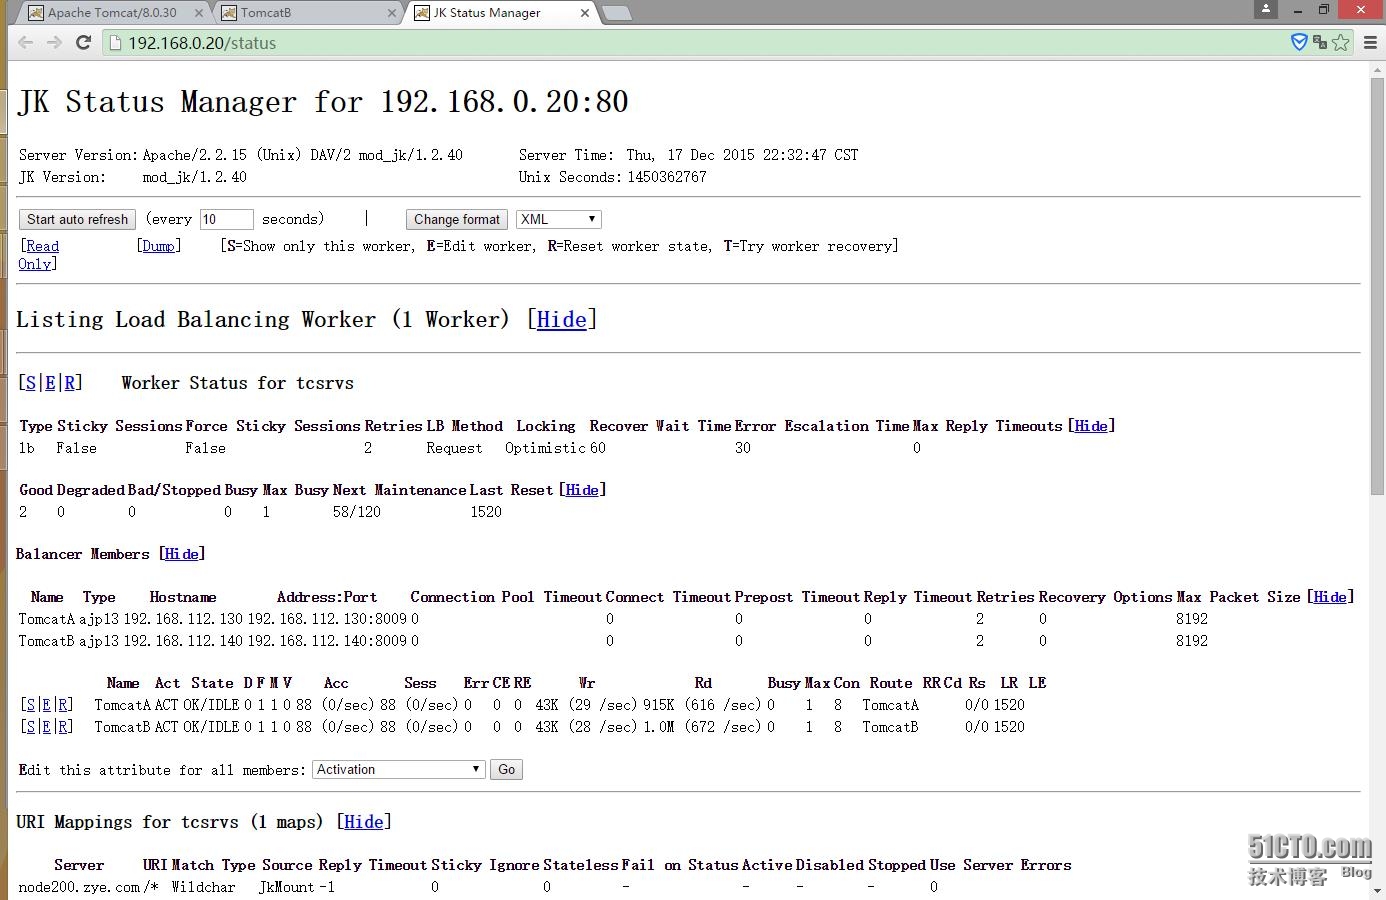The width and height of the screenshot is (1386, 900).
Task: Click the 'Wildchar' match type cell
Action: tap(203, 887)
